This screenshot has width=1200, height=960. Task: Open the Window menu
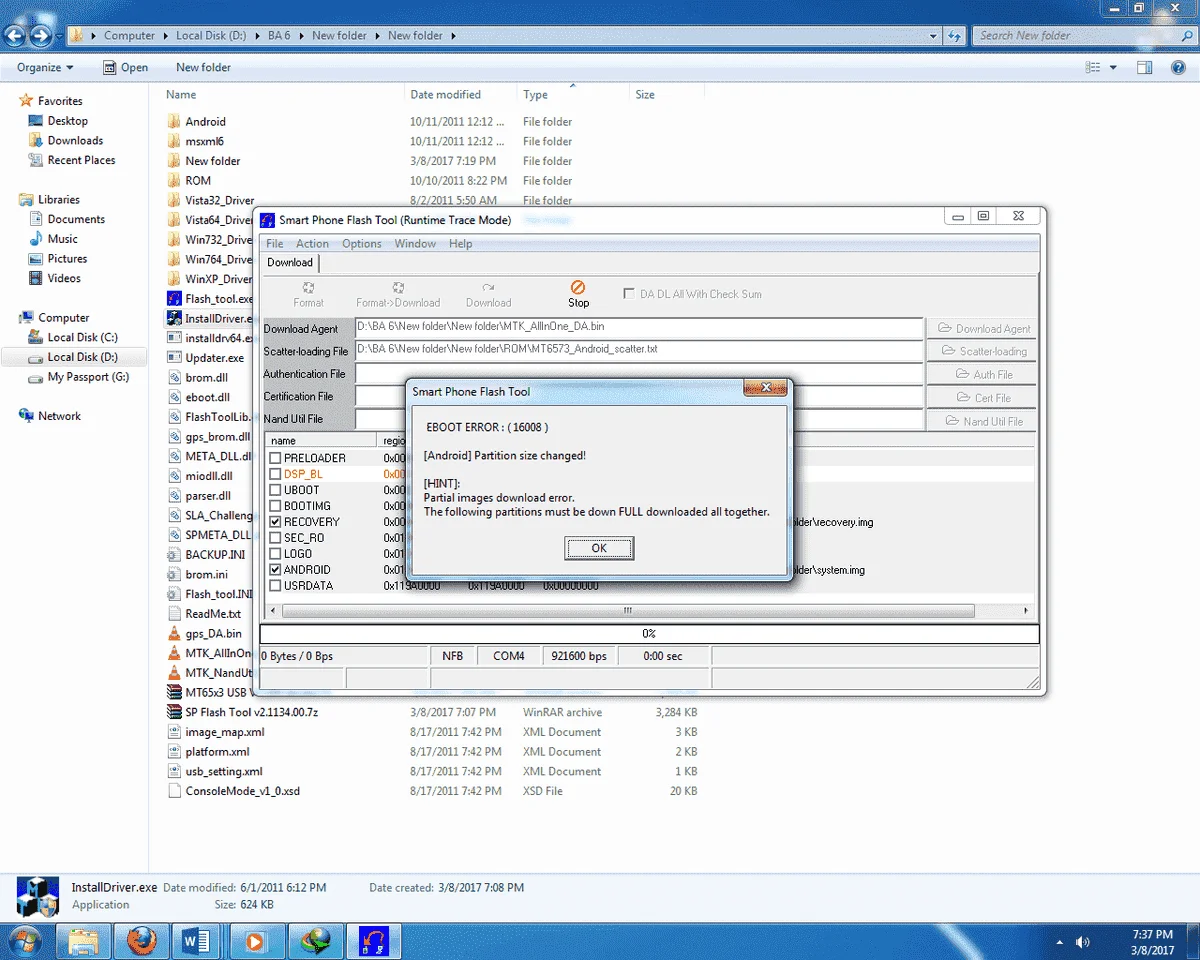[415, 244]
